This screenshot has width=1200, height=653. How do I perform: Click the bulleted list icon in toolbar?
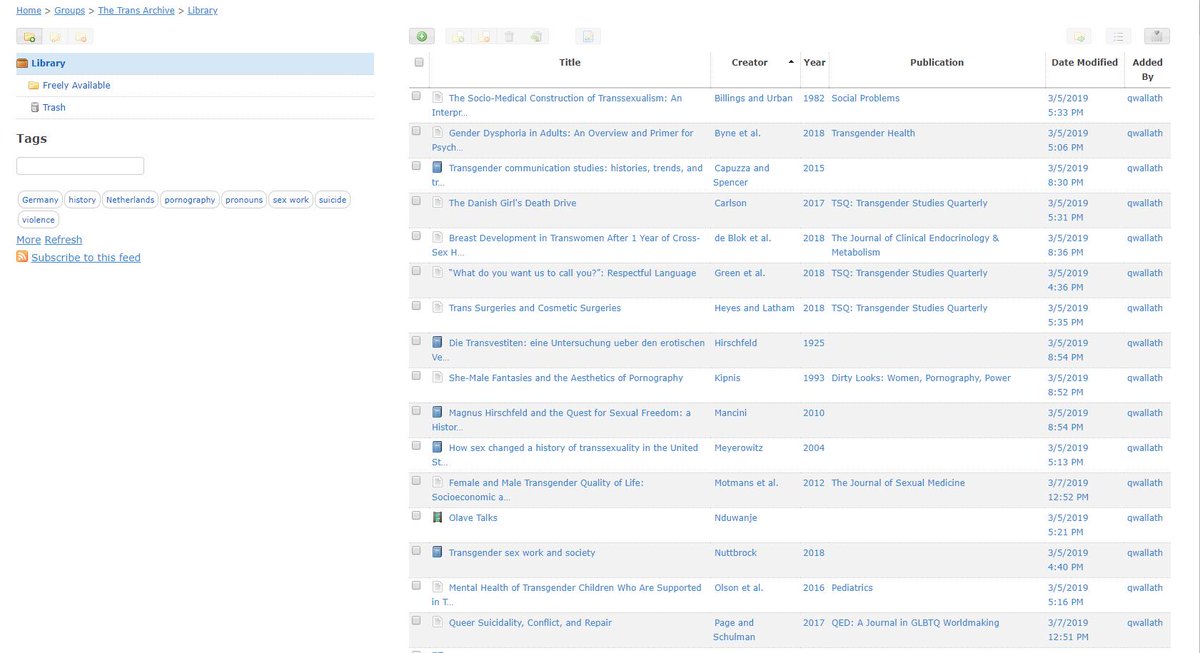(x=1119, y=37)
